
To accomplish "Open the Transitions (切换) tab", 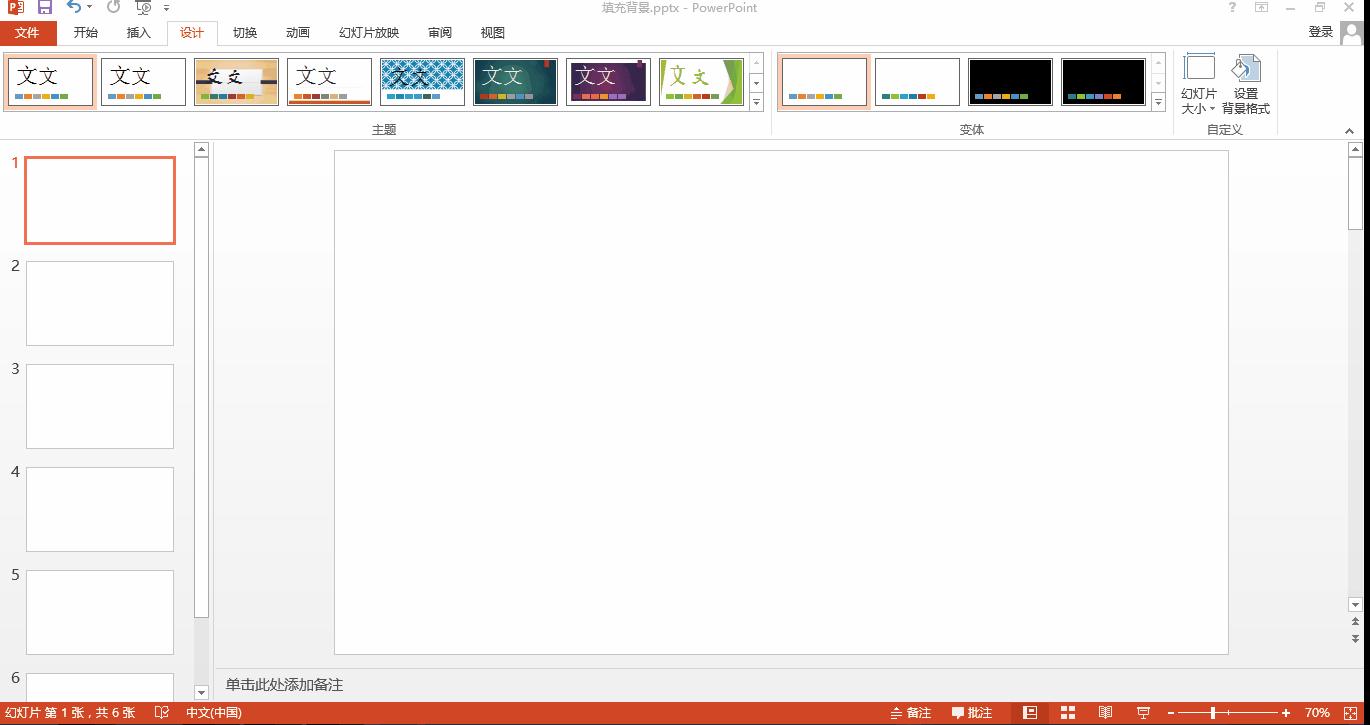I will pos(245,32).
